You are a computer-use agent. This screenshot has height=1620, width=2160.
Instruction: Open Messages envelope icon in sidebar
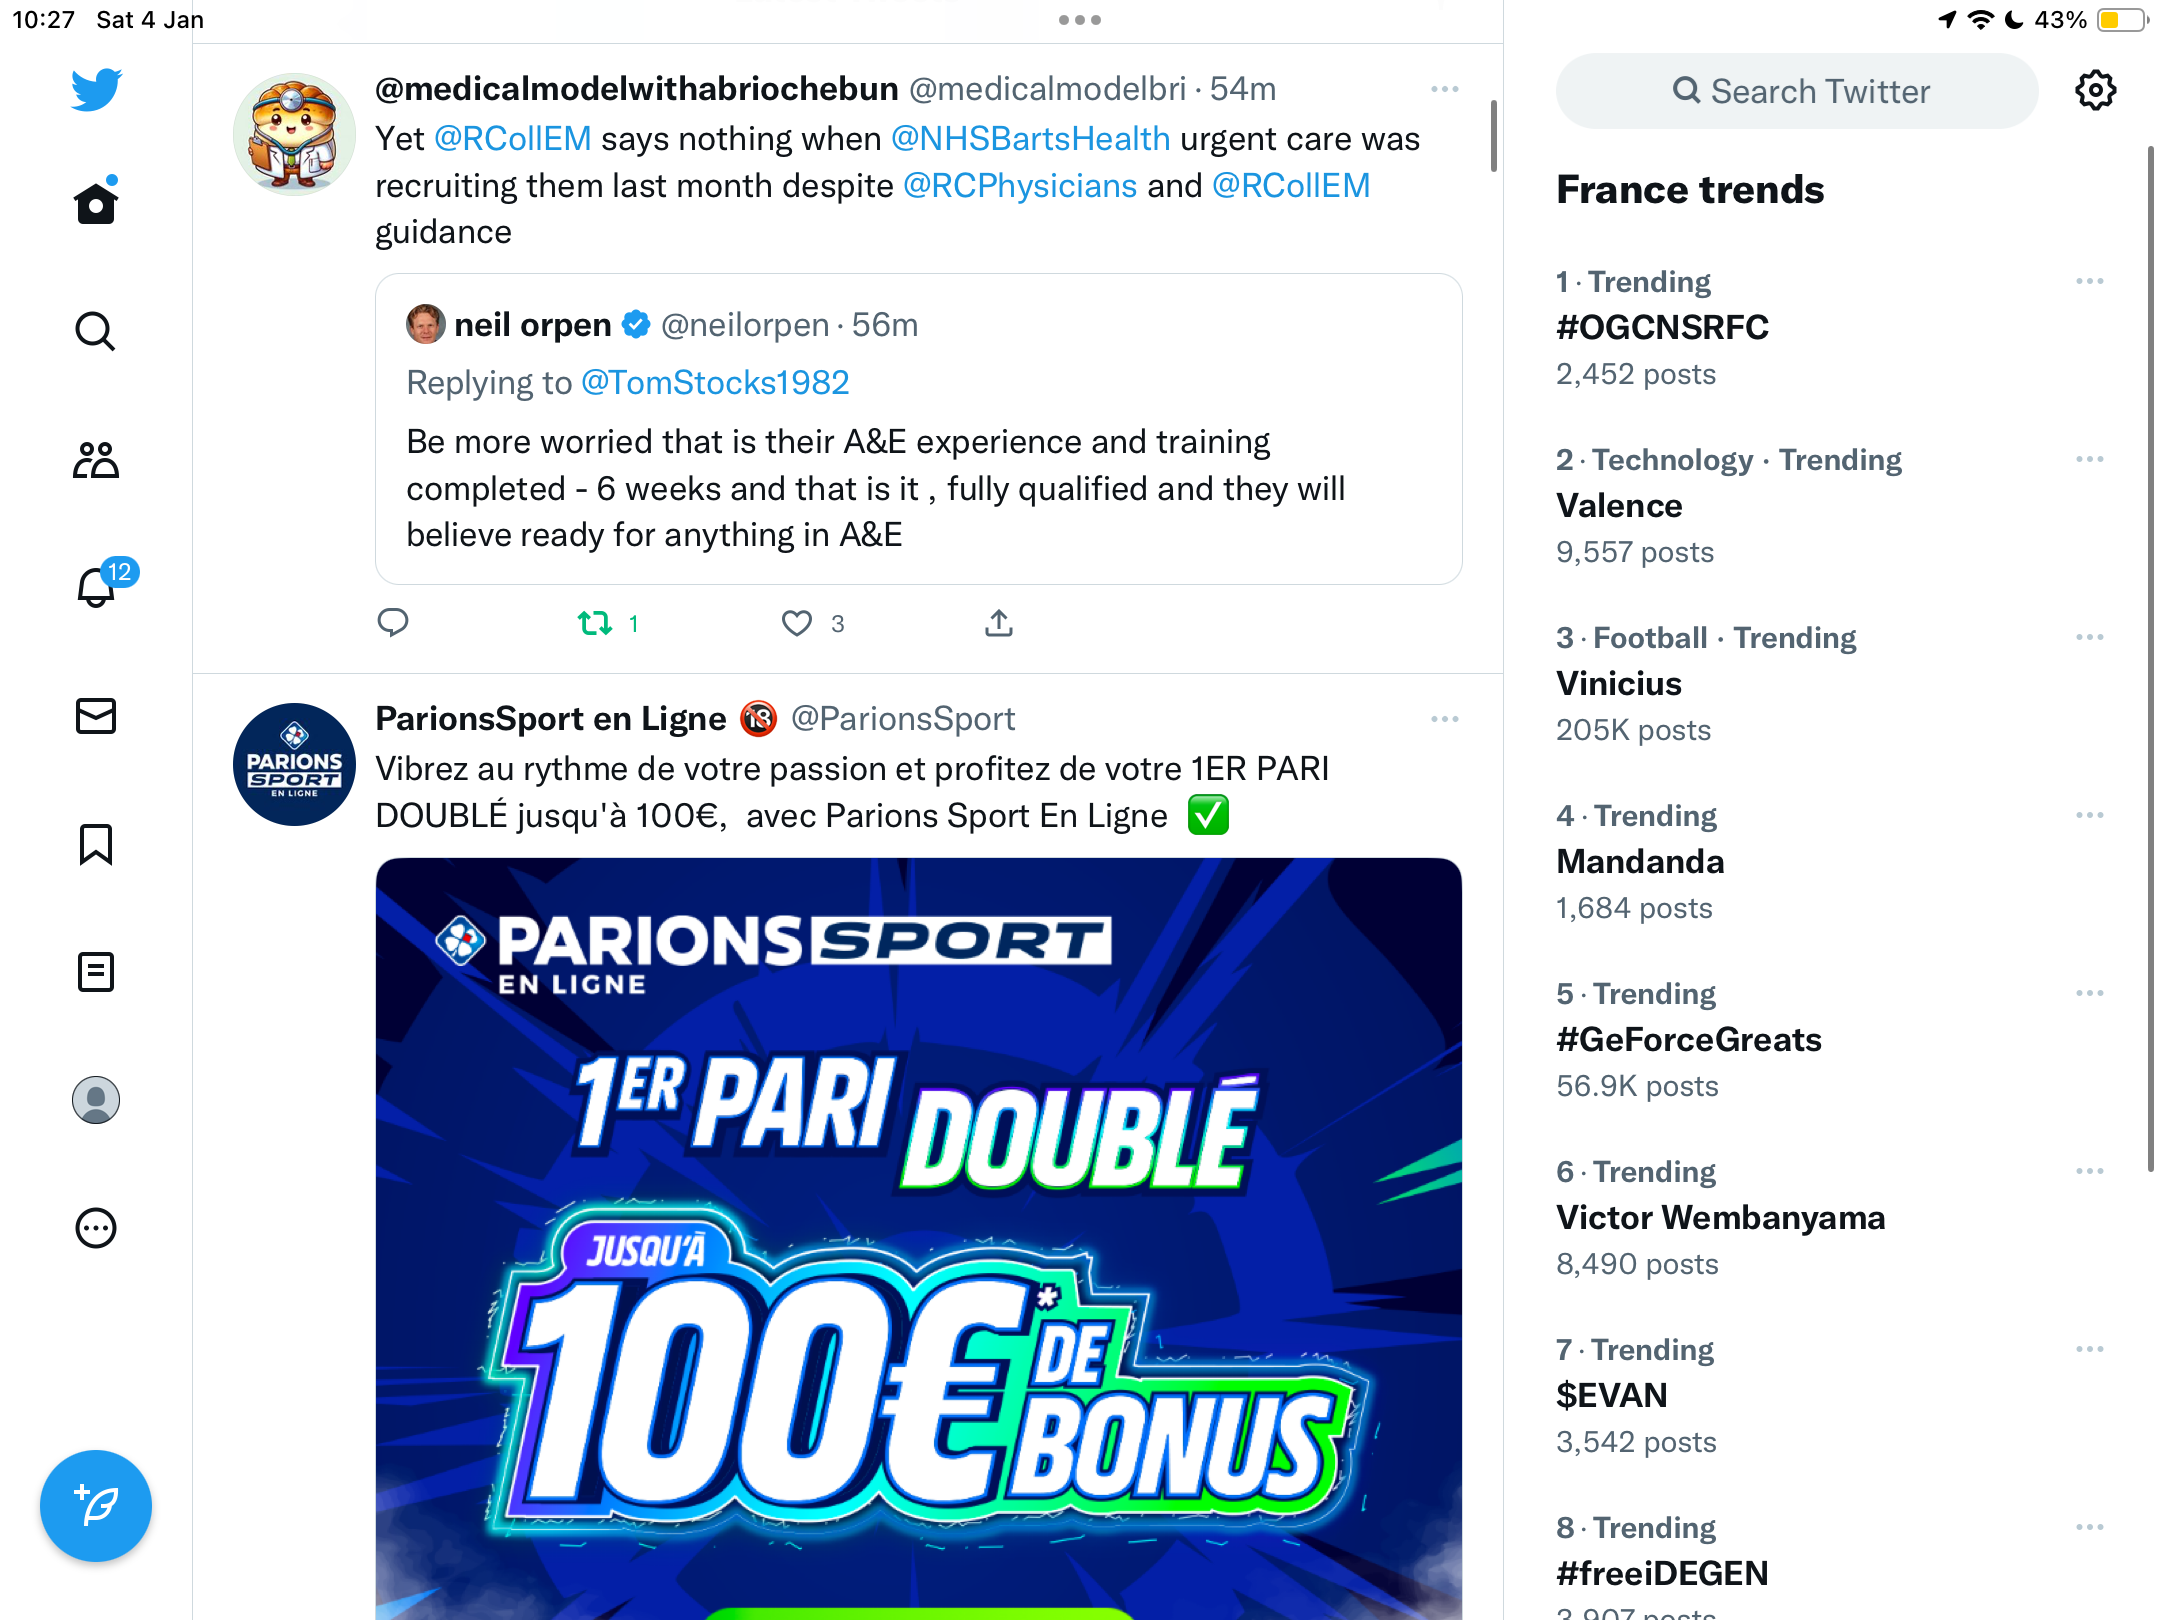(96, 716)
